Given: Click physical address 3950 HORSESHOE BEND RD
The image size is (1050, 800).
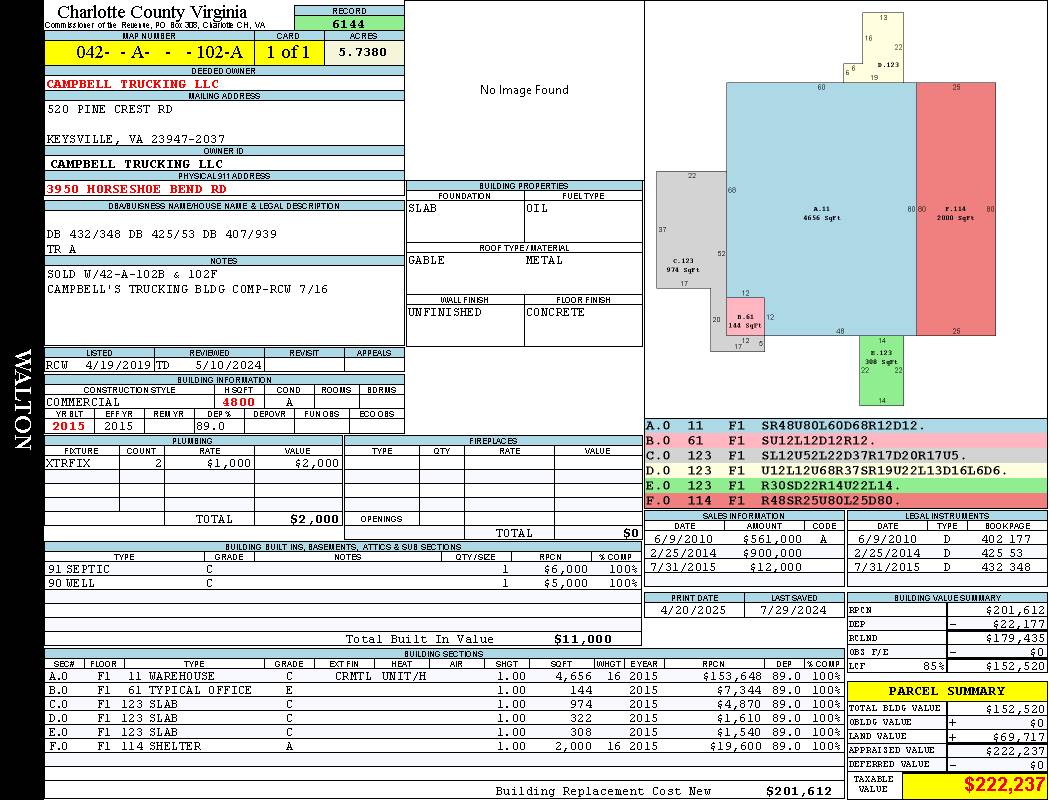Looking at the screenshot, I should 137,189.
